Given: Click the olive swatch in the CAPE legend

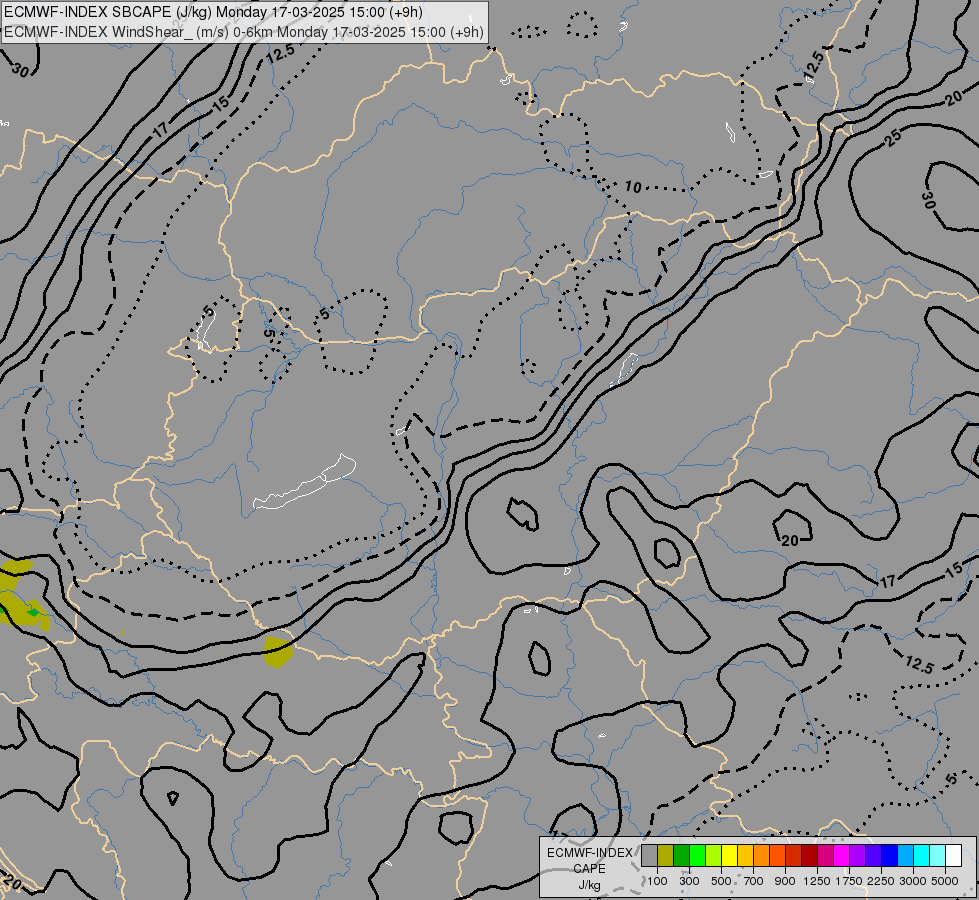Looking at the screenshot, I should (x=666, y=856).
